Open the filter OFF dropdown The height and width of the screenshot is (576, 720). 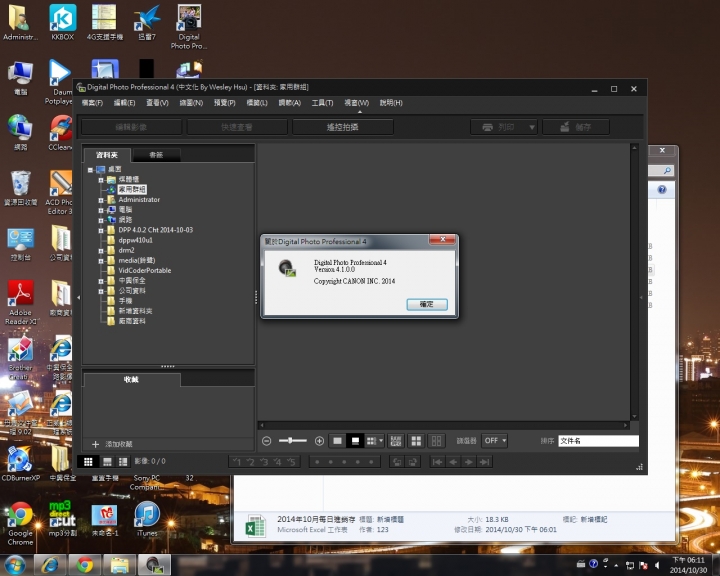click(x=495, y=440)
